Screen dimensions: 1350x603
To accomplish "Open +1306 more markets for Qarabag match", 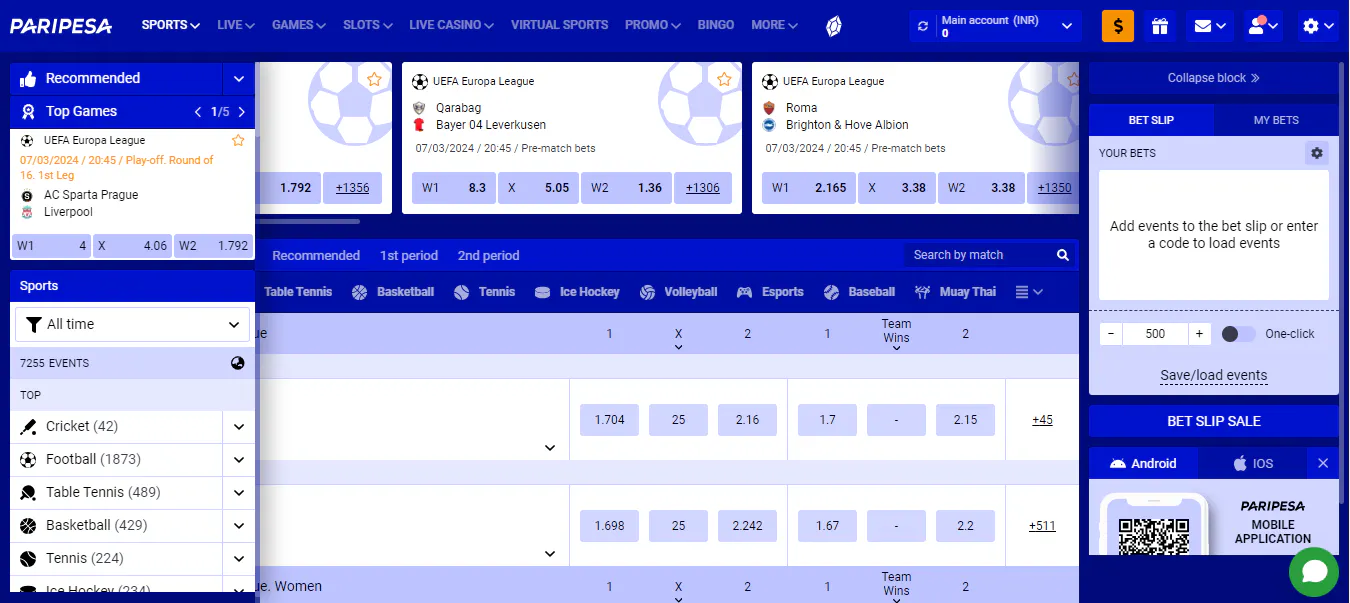I will coord(703,188).
